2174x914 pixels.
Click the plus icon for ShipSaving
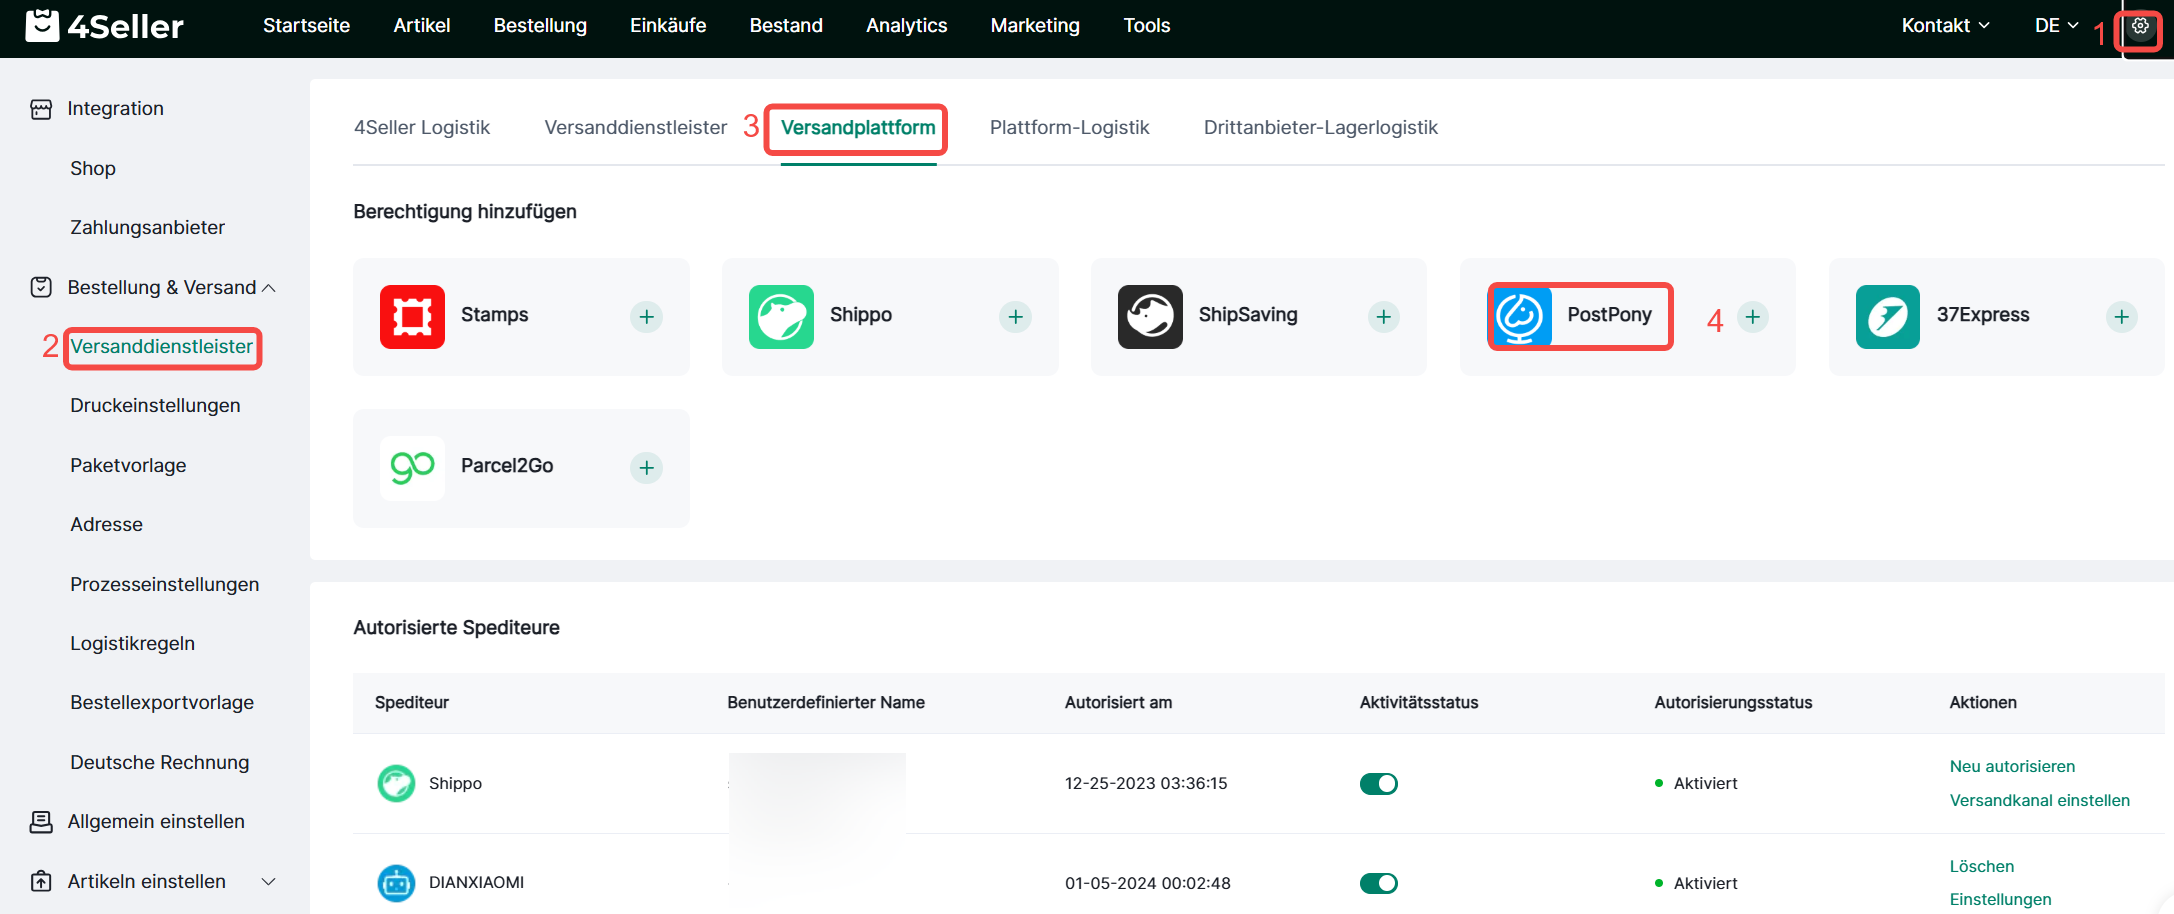(1383, 317)
